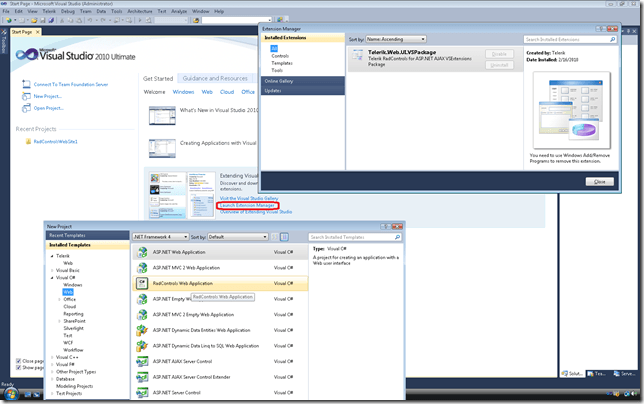This screenshot has width=644, height=404.
Task: Click the Connect To Team Foundation Server icon
Action: [x=26, y=84]
